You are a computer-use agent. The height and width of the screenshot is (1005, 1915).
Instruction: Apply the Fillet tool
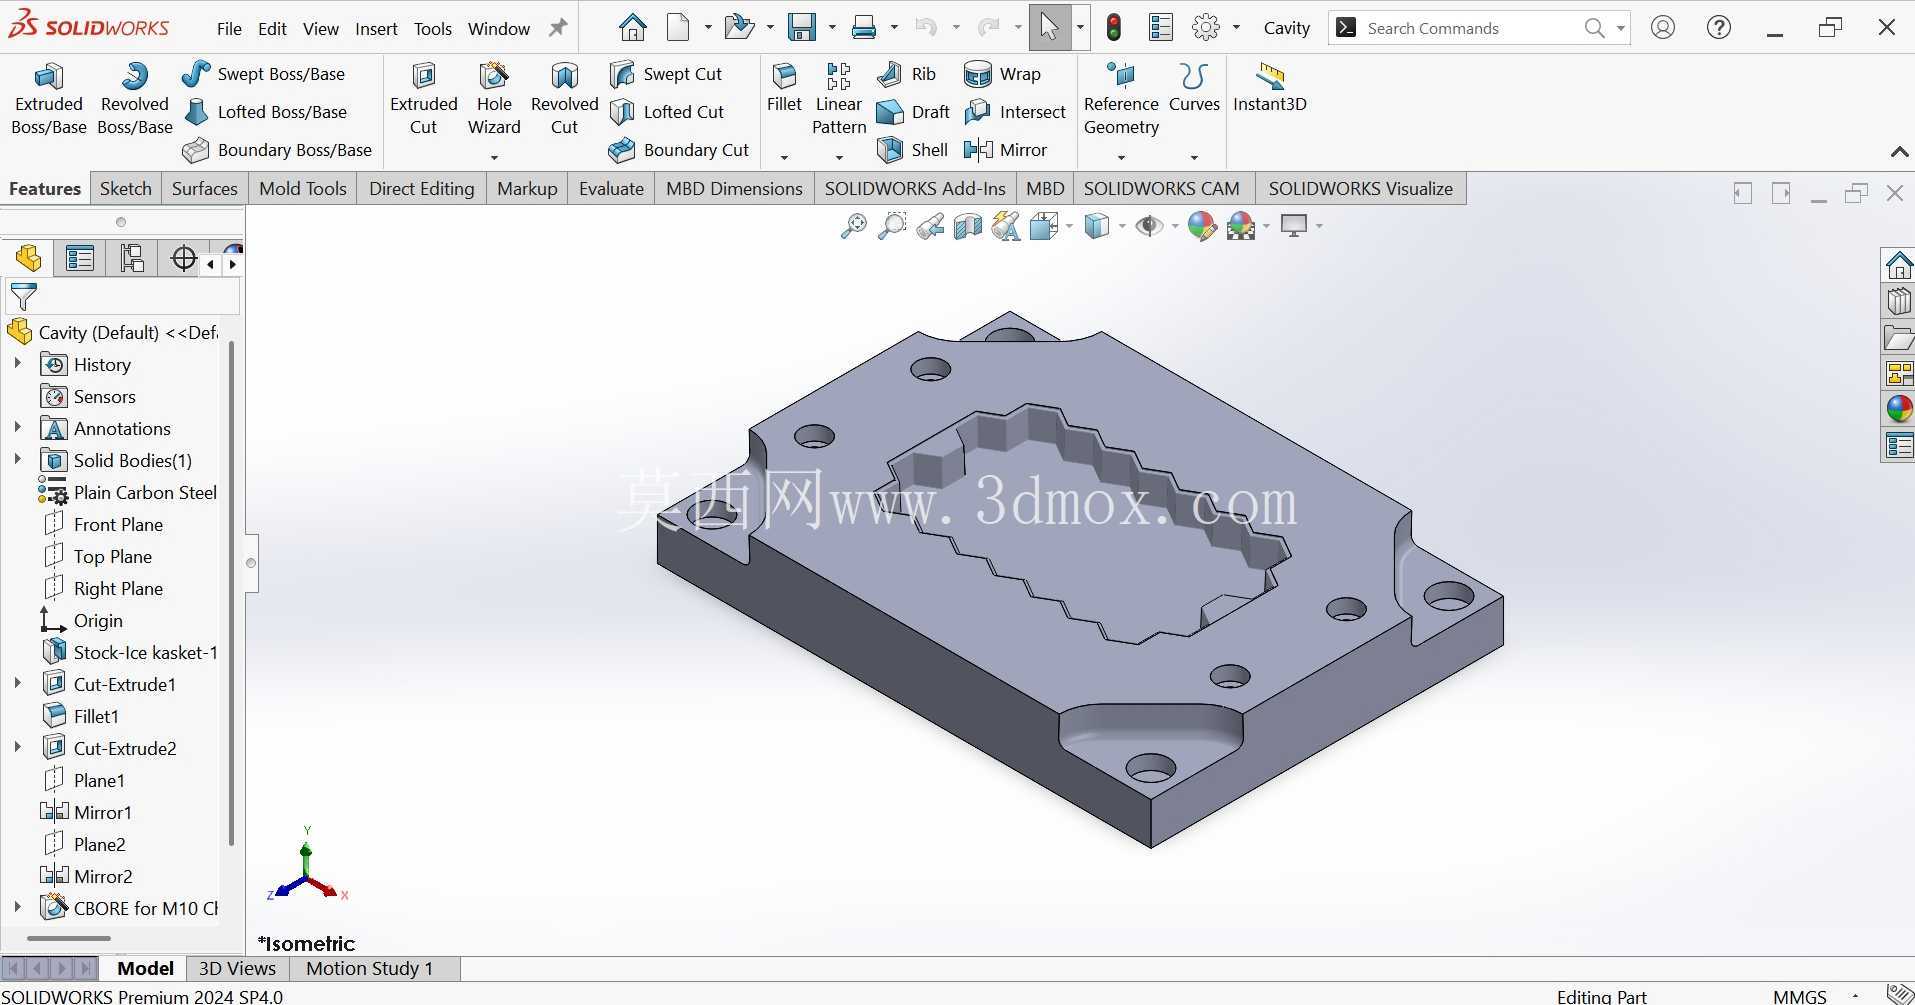coord(784,88)
